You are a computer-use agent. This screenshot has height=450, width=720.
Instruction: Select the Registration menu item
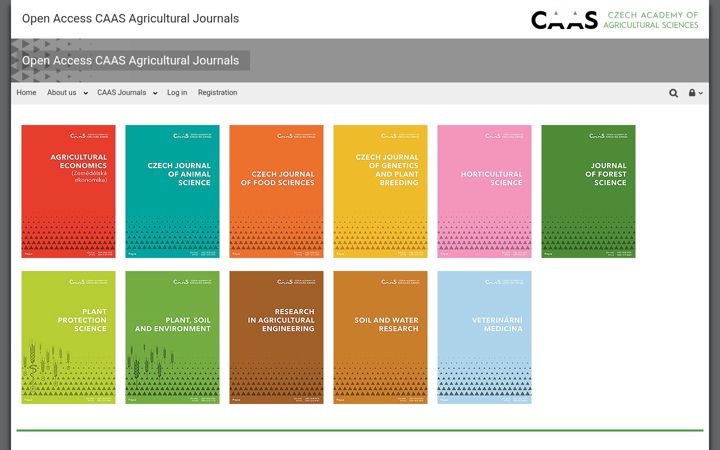pos(218,92)
